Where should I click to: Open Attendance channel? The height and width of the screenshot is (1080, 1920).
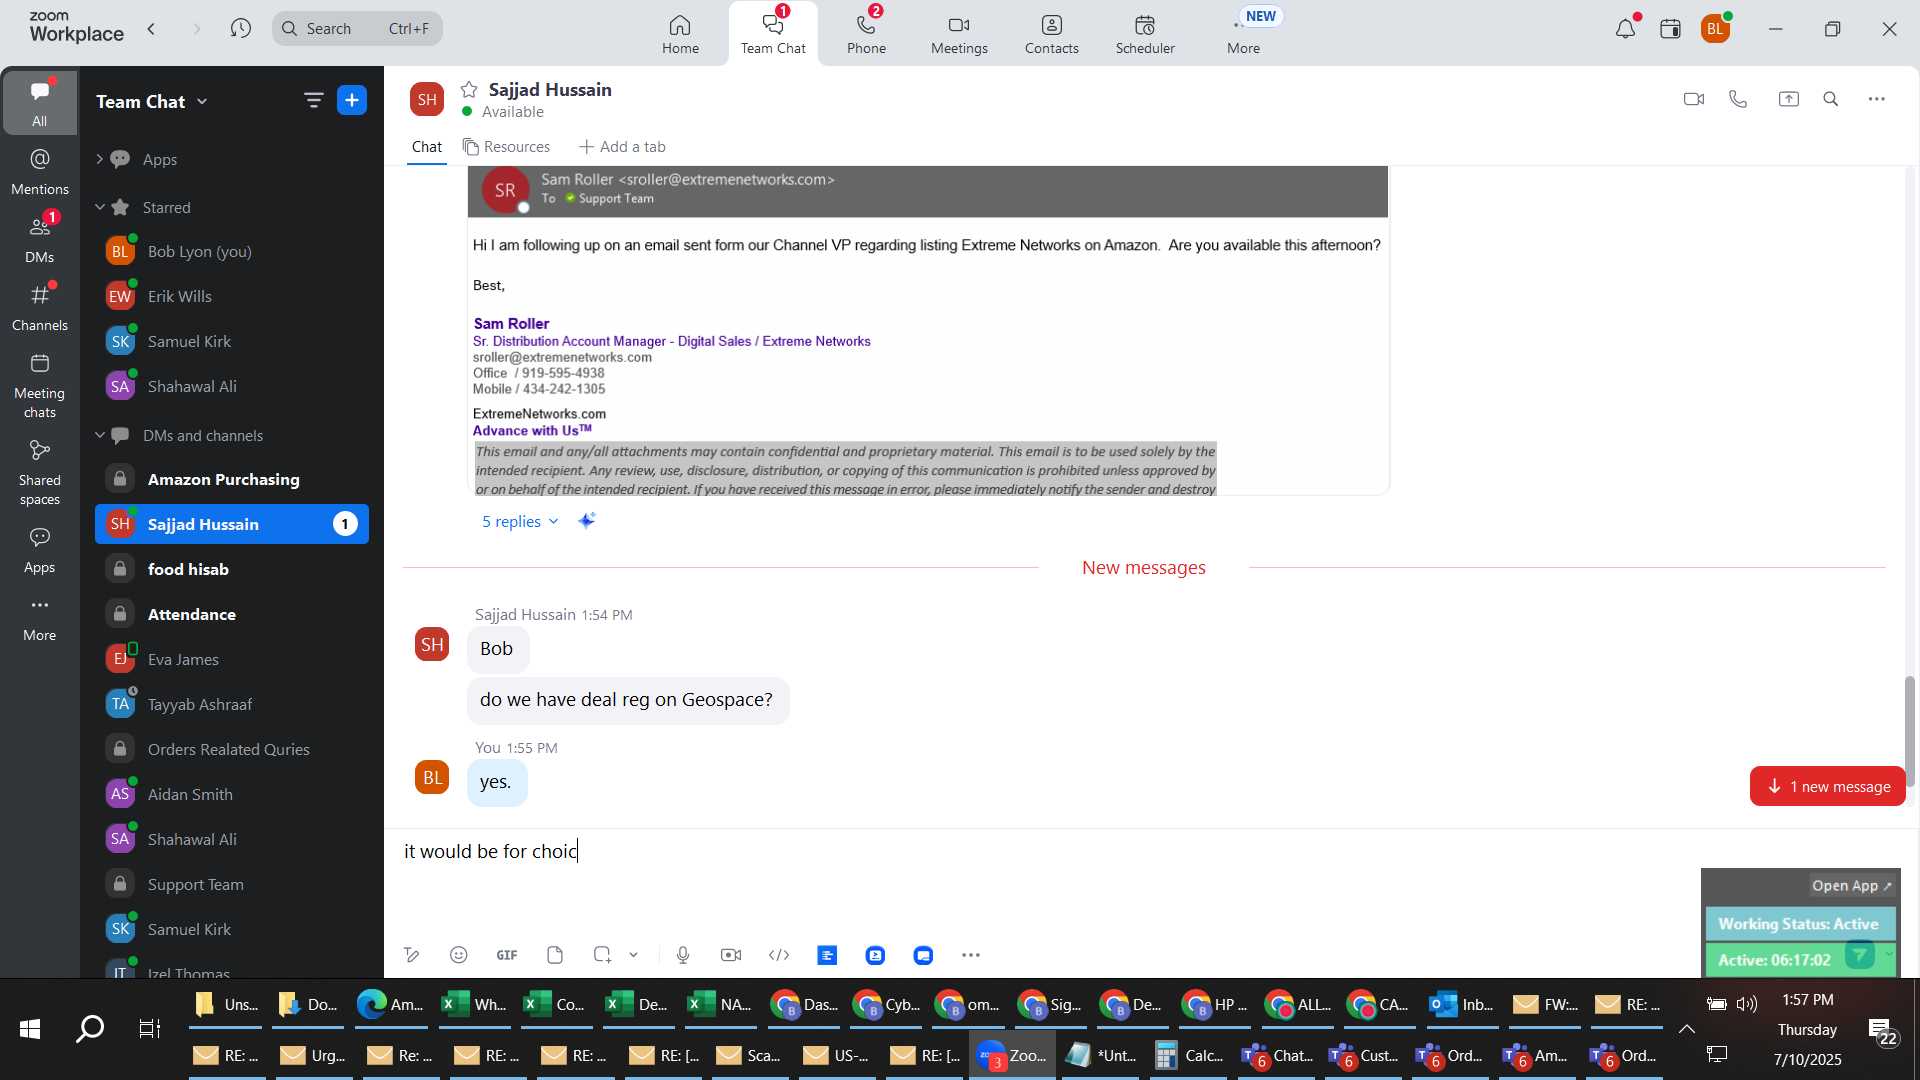[232, 614]
